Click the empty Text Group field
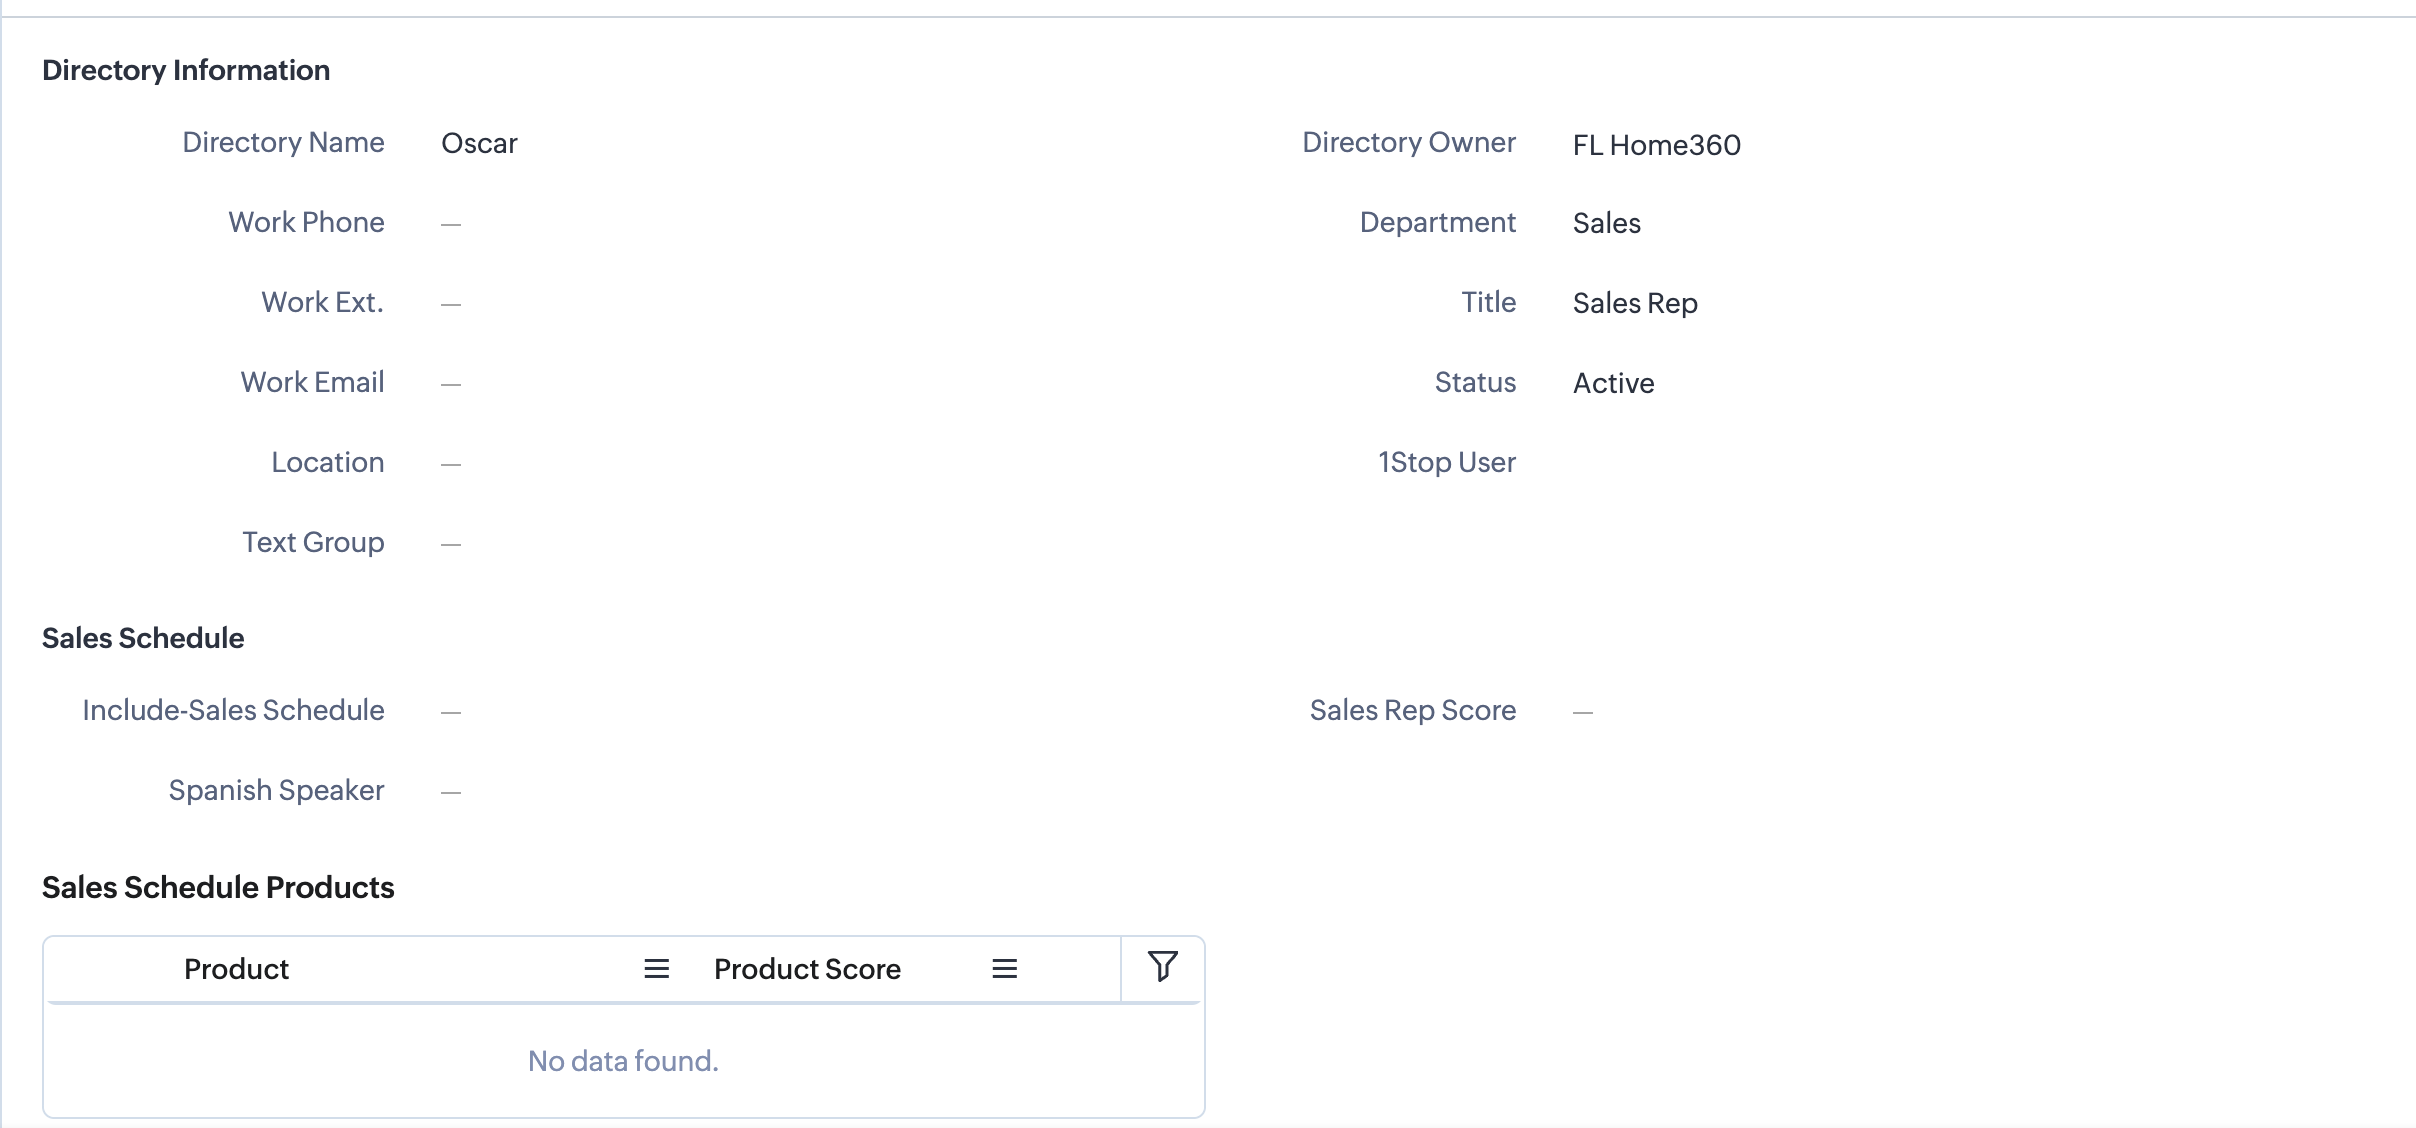Image resolution: width=2416 pixels, height=1128 pixels. click(451, 544)
